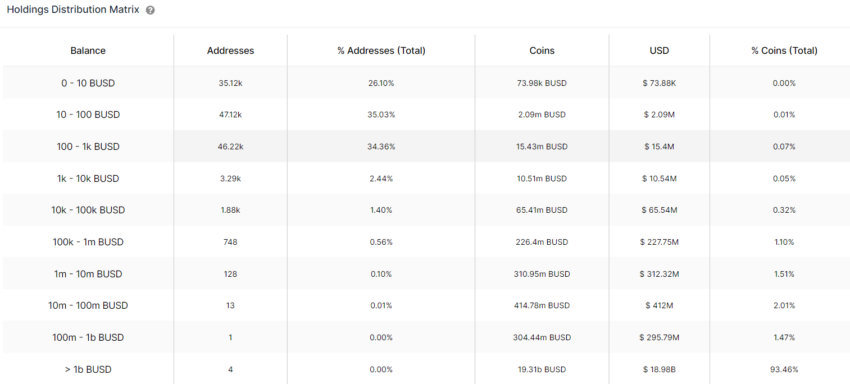Select the > 1b BUSD row label
Screen dimensions: 850x384
tap(88, 369)
